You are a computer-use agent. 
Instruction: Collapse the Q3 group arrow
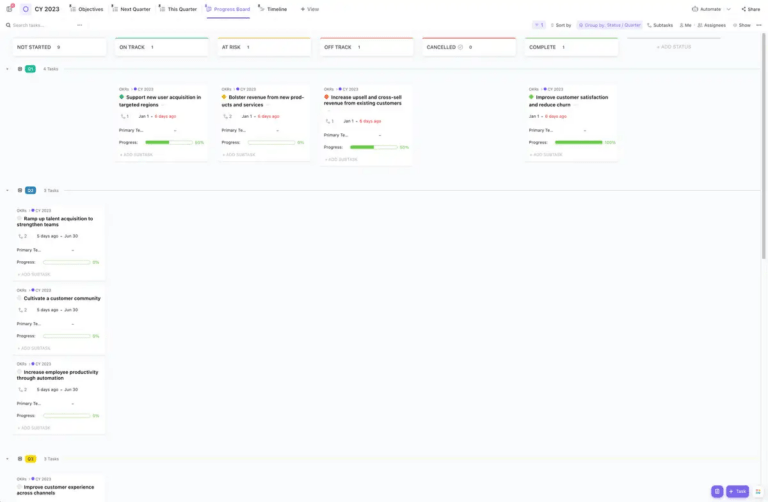point(7,459)
